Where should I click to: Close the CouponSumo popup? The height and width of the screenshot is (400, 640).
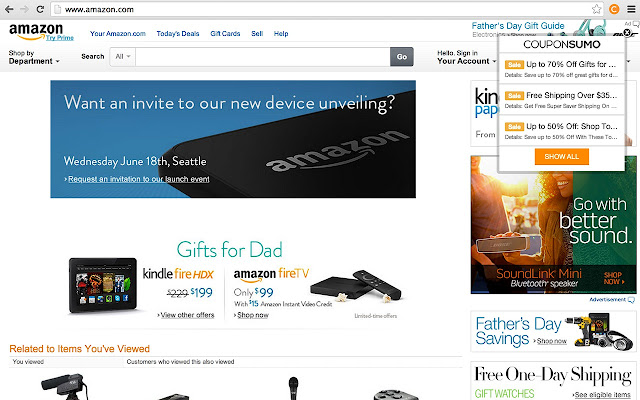pos(627,32)
